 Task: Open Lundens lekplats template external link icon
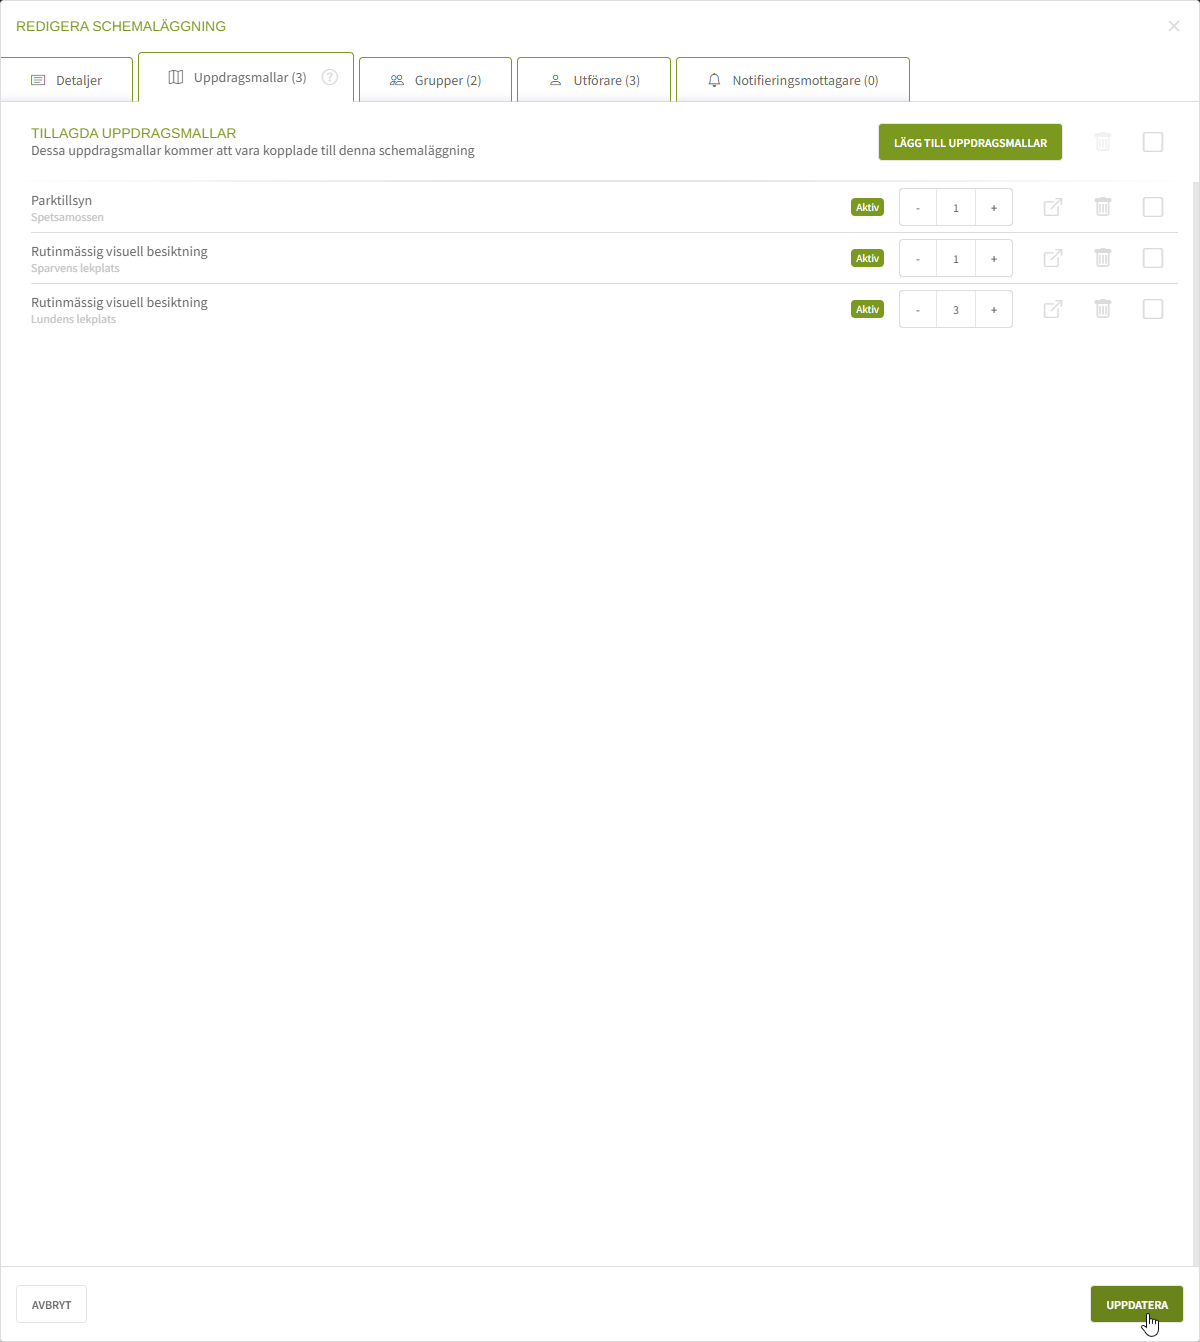(x=1052, y=309)
